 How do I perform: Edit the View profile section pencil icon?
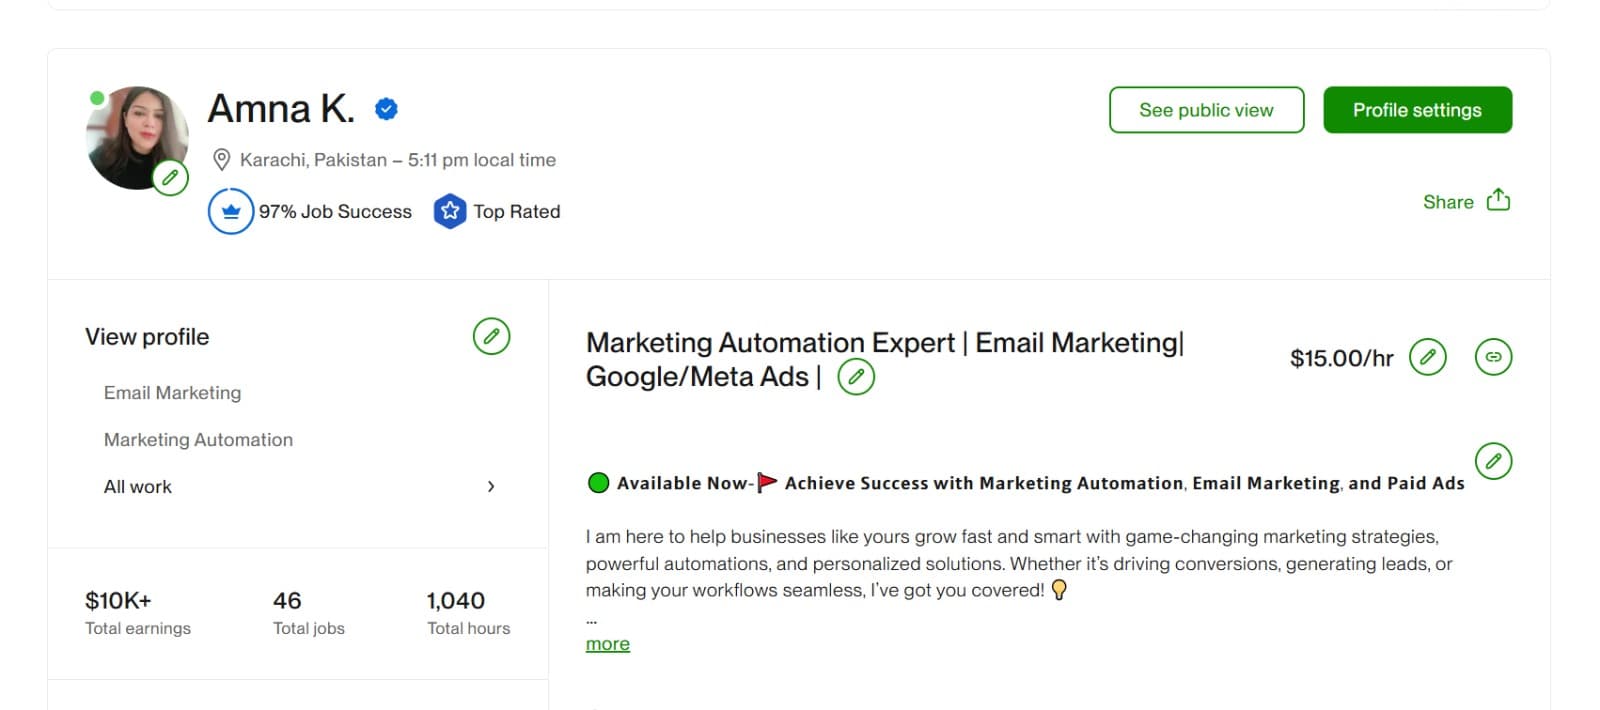pos(491,337)
